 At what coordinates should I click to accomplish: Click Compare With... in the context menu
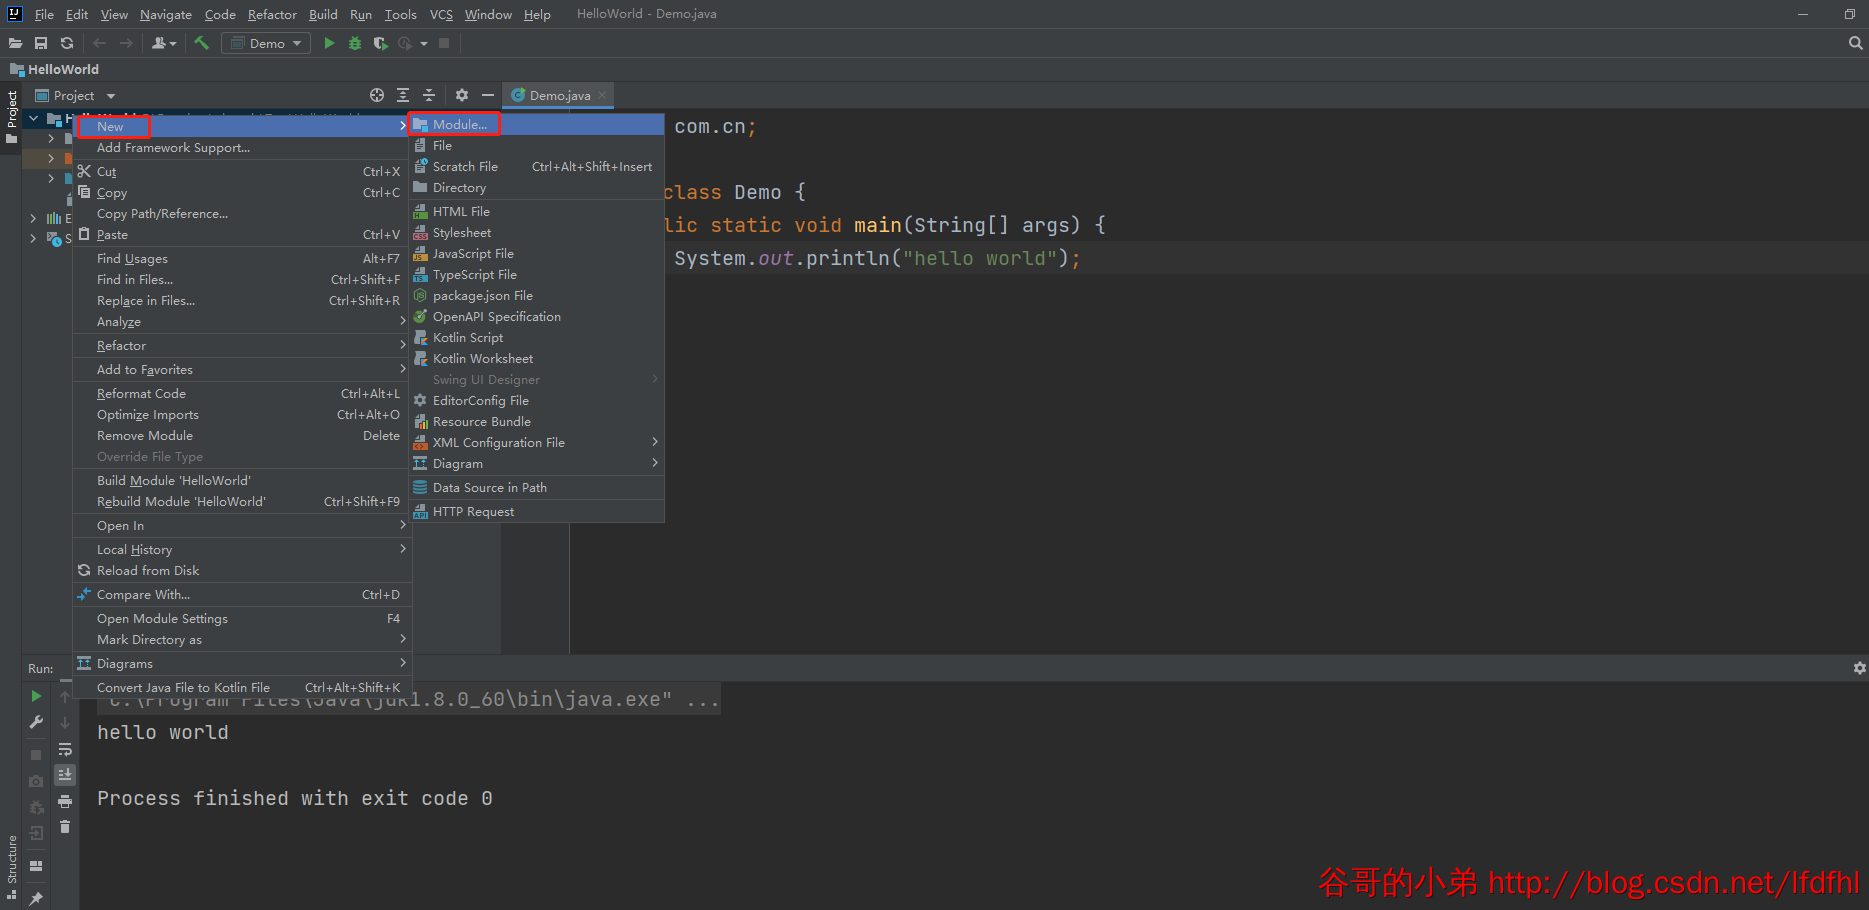coord(242,594)
